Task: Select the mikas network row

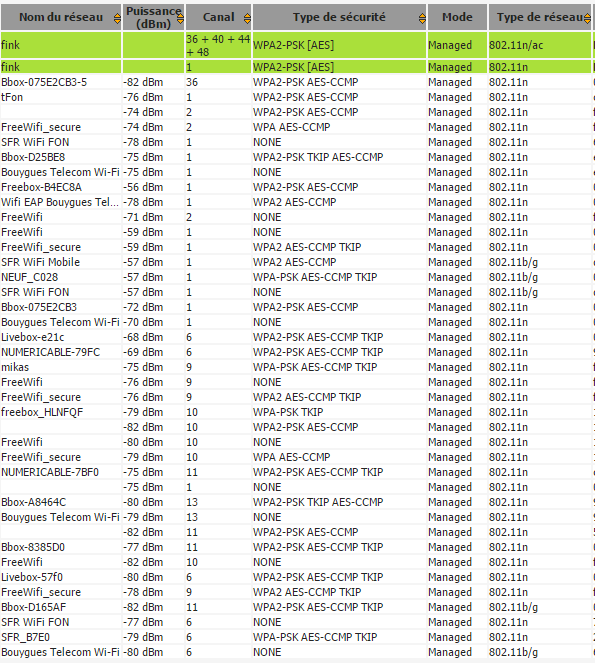Action: [297, 367]
